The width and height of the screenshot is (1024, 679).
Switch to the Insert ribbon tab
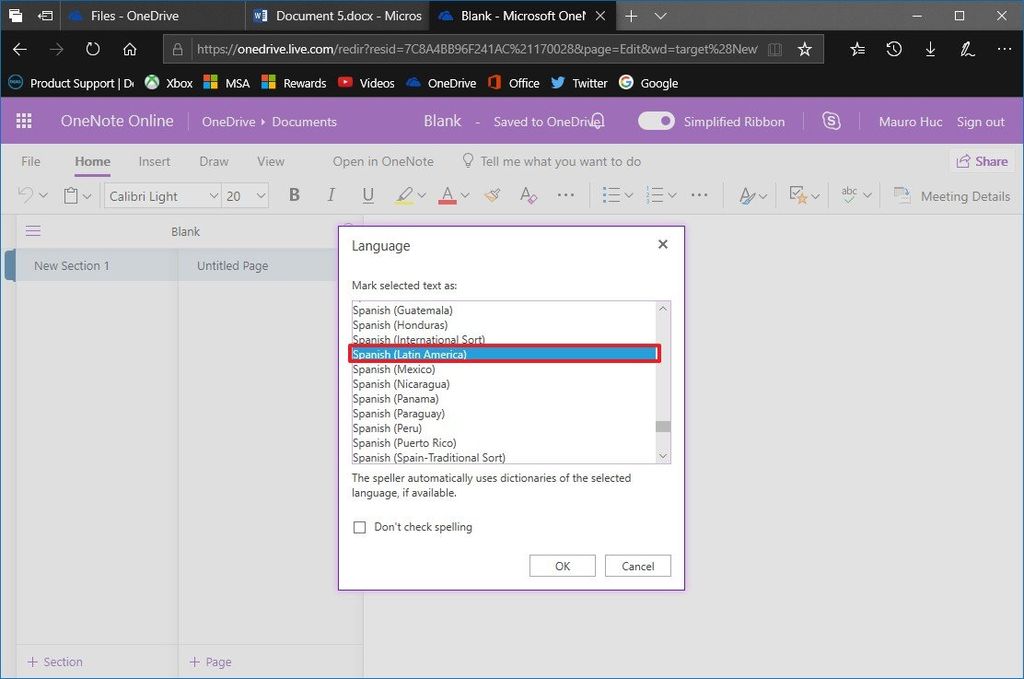coord(154,161)
